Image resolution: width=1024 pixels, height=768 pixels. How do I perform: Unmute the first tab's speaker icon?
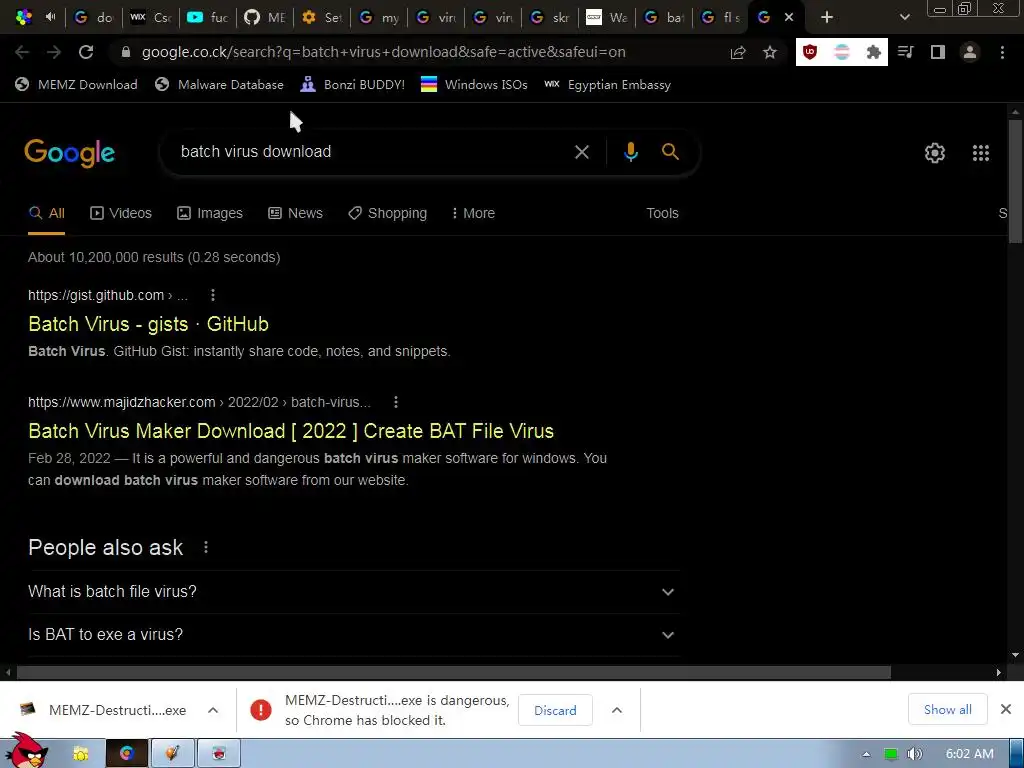coord(50,17)
